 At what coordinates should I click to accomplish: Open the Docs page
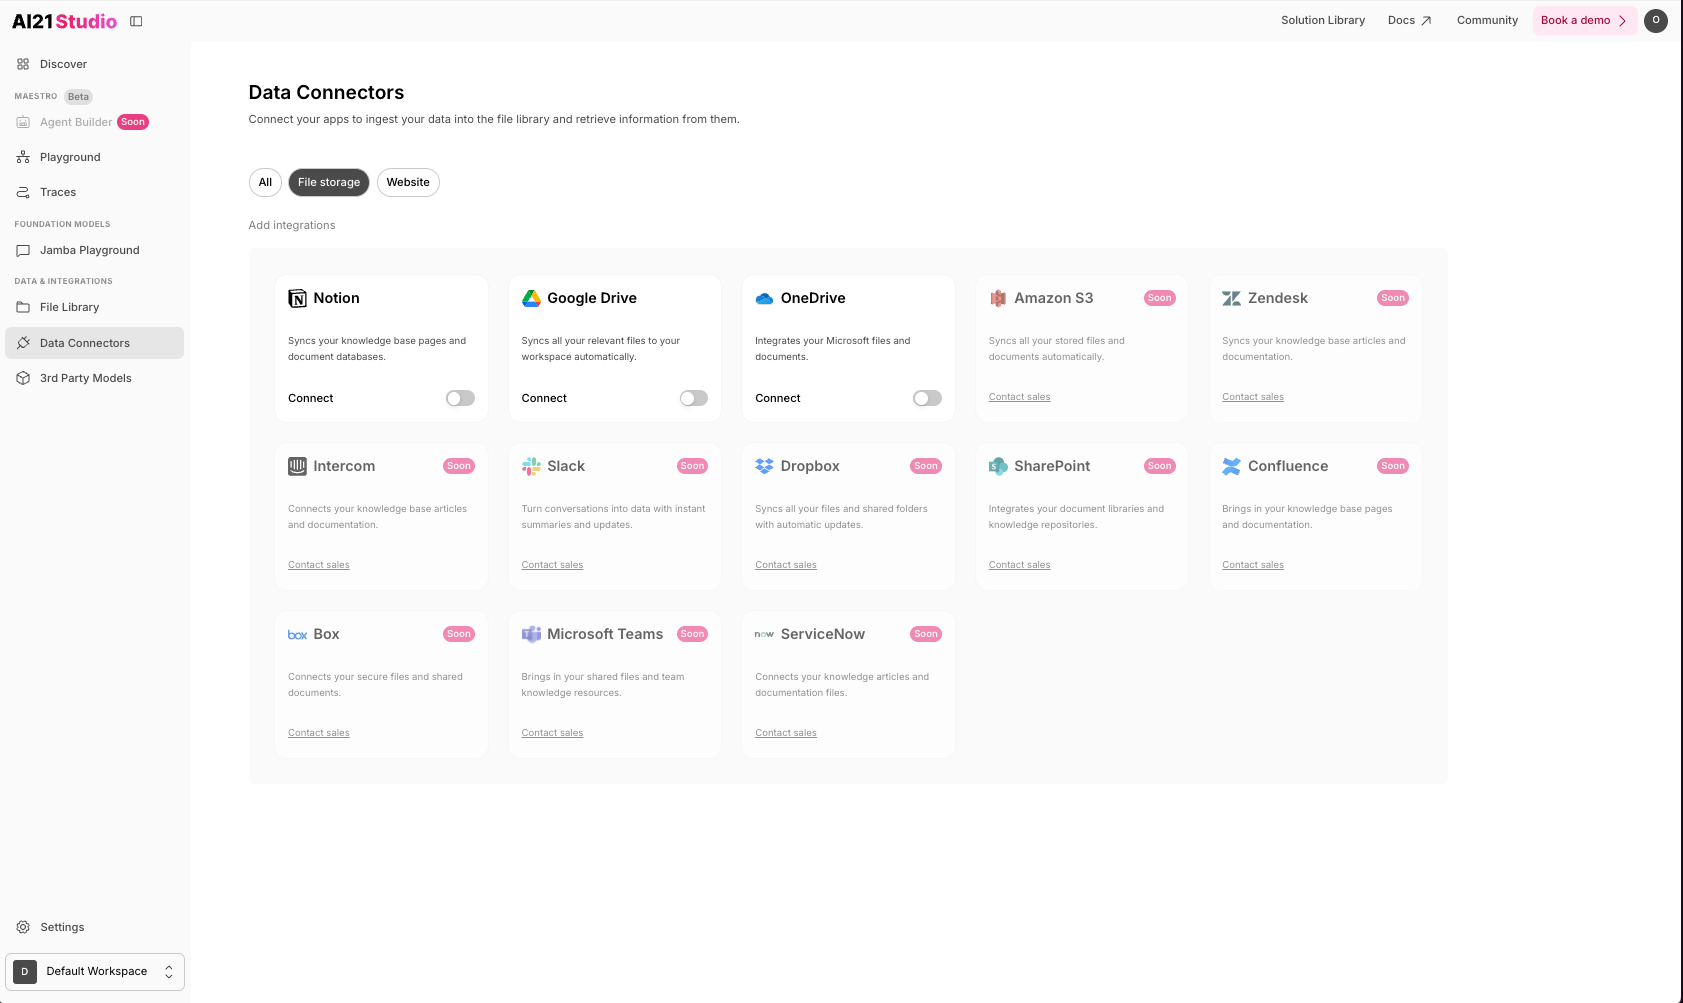coord(1409,19)
